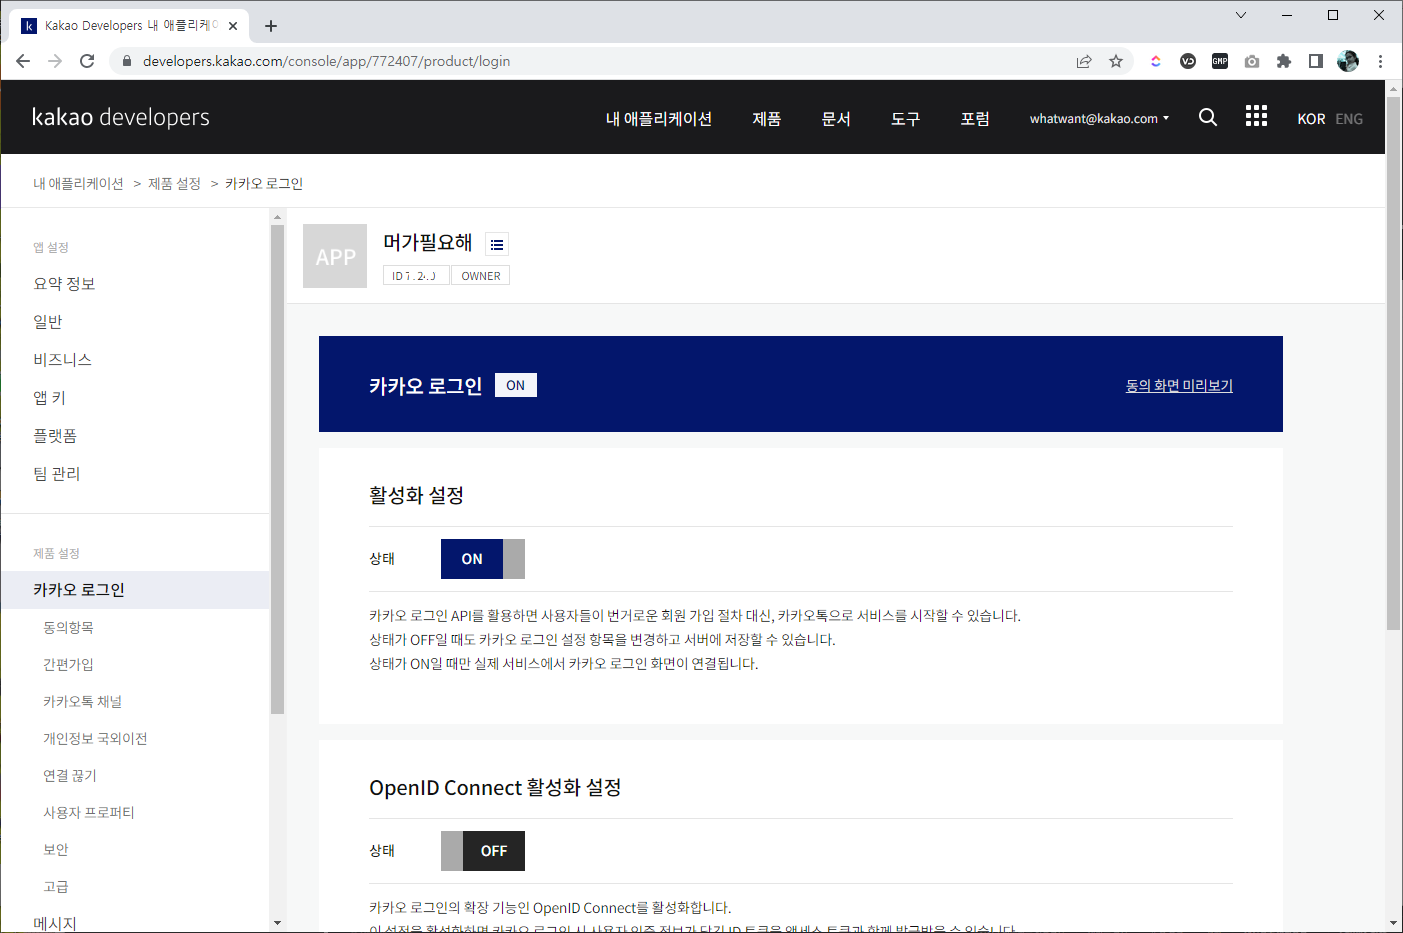Click the page scrollbar down arrow

1394,923
